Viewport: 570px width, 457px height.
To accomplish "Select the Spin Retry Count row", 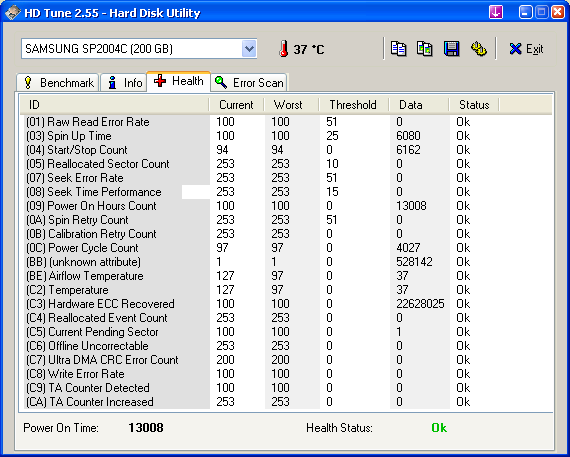I will [286, 220].
